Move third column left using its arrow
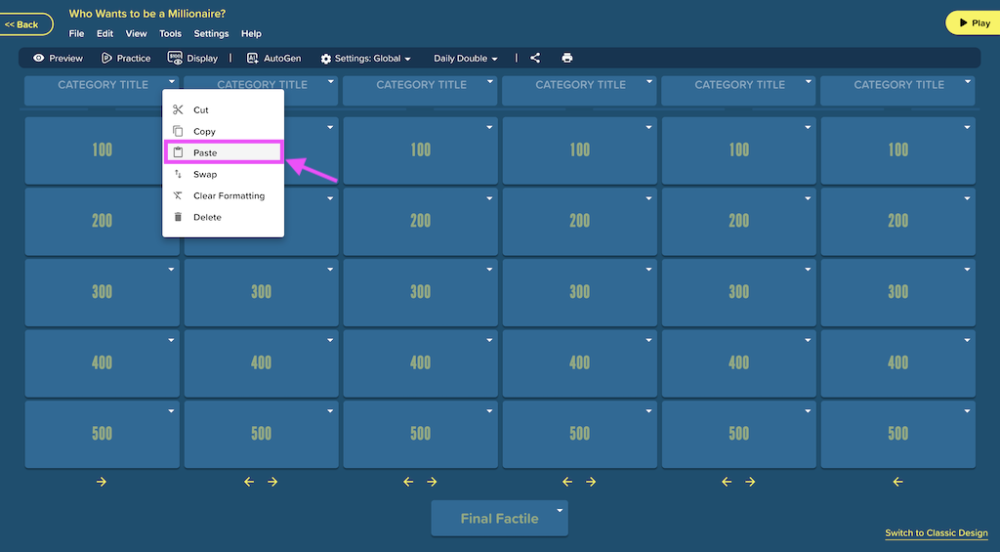This screenshot has width=1000, height=552. point(409,482)
